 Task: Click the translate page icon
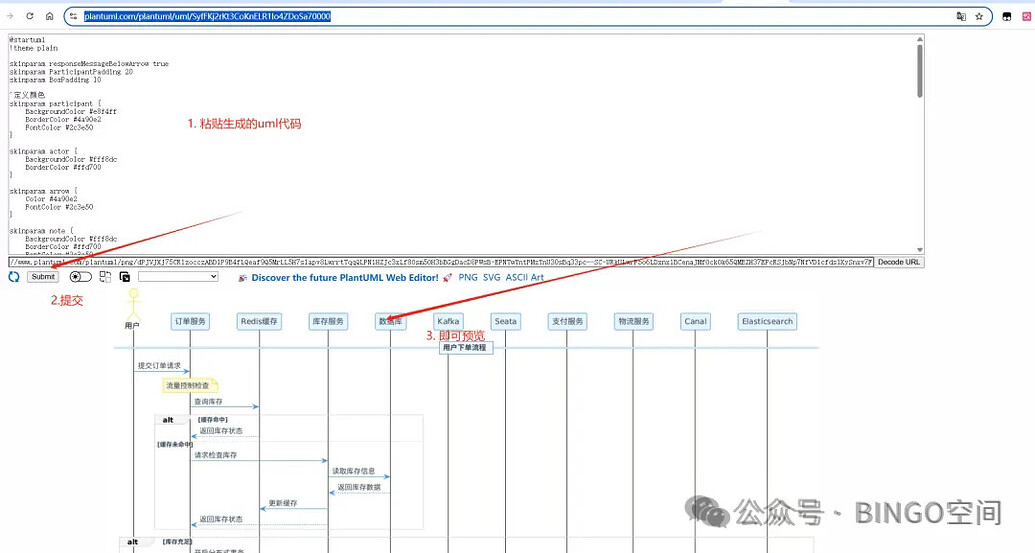pos(961,16)
